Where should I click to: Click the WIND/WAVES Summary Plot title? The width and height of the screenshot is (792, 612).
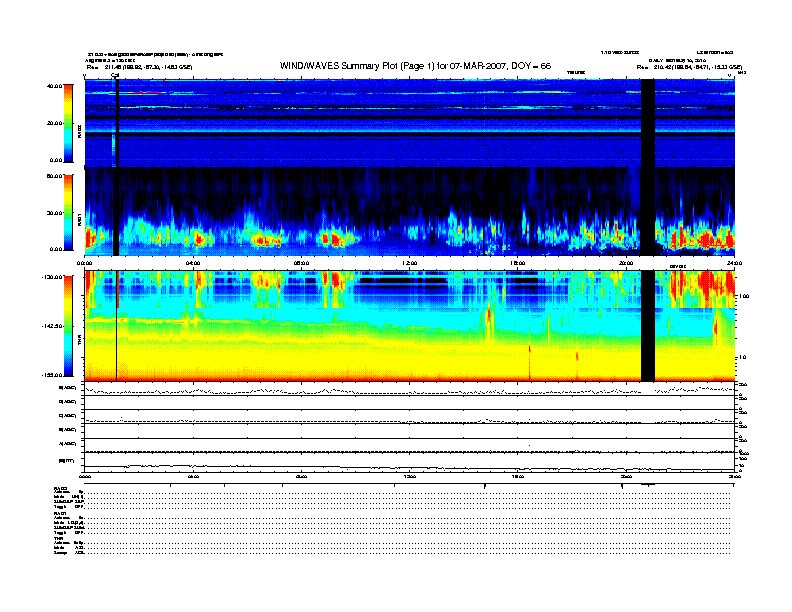tap(415, 66)
